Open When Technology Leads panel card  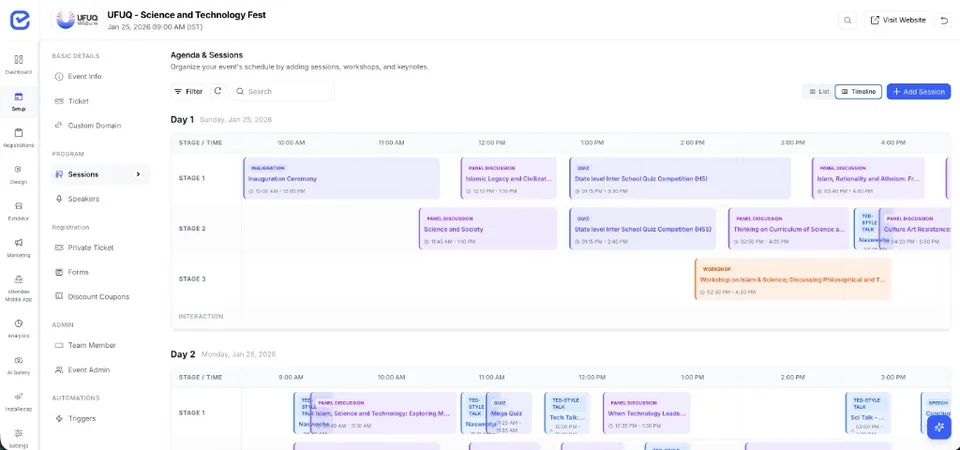coord(647,413)
